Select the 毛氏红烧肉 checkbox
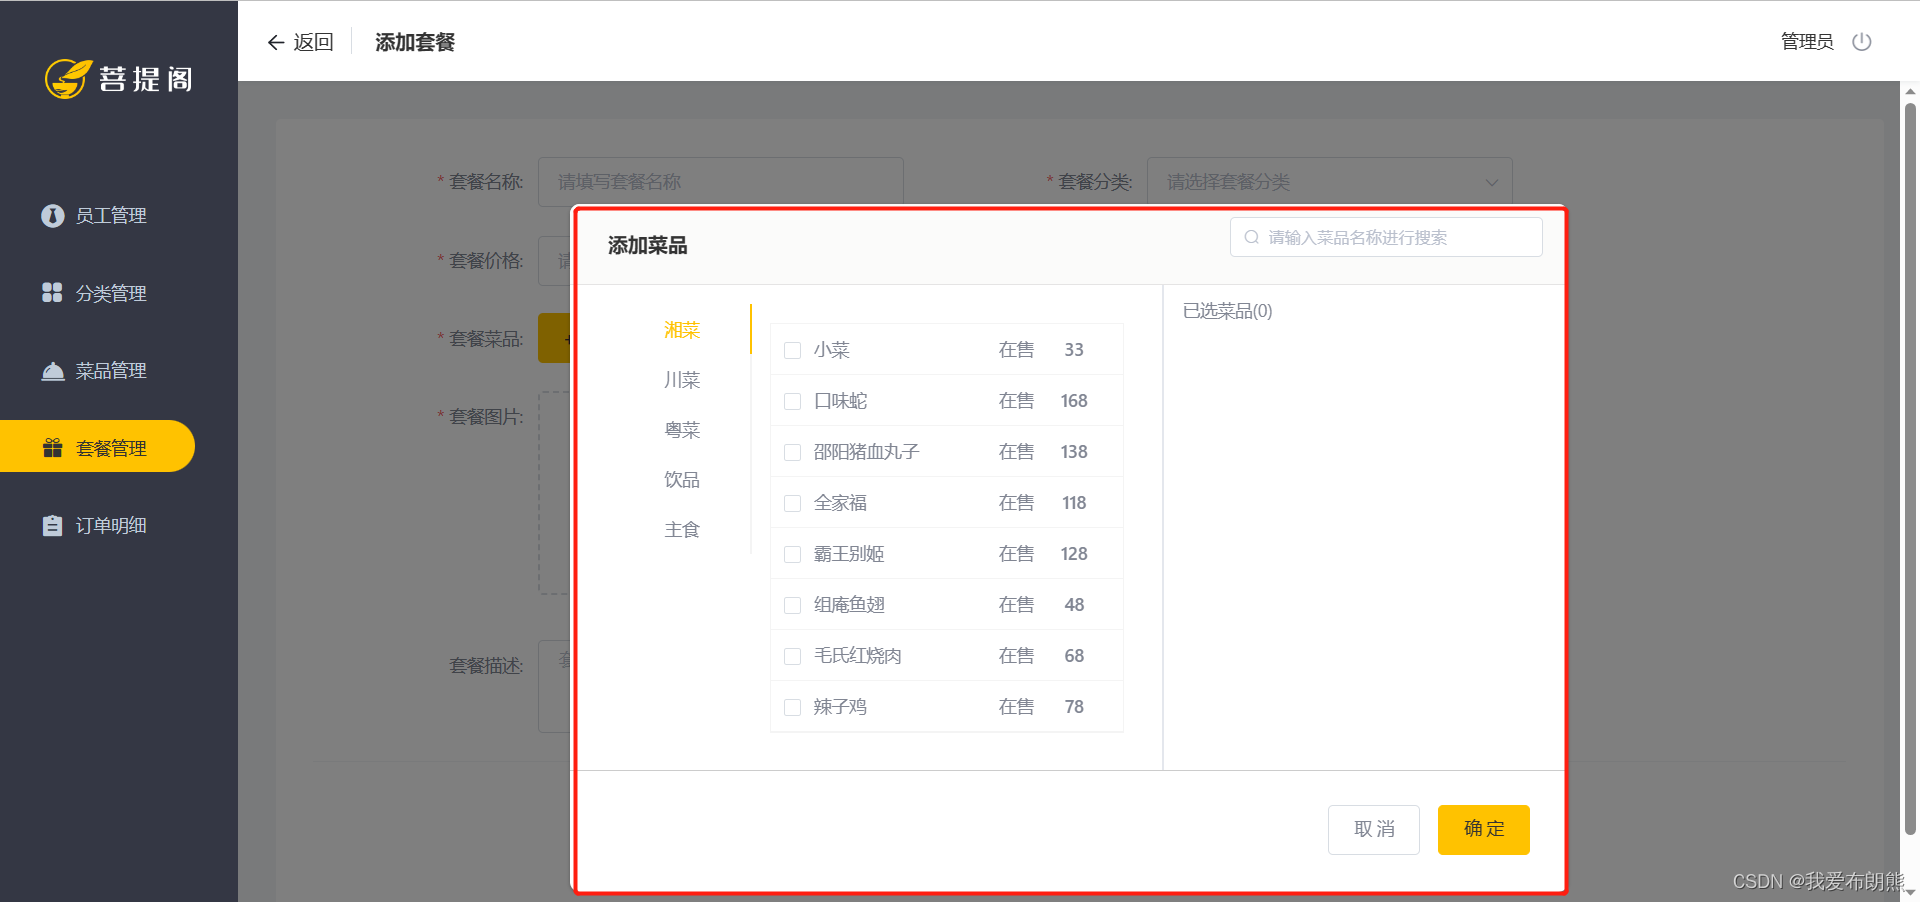 [x=793, y=656]
